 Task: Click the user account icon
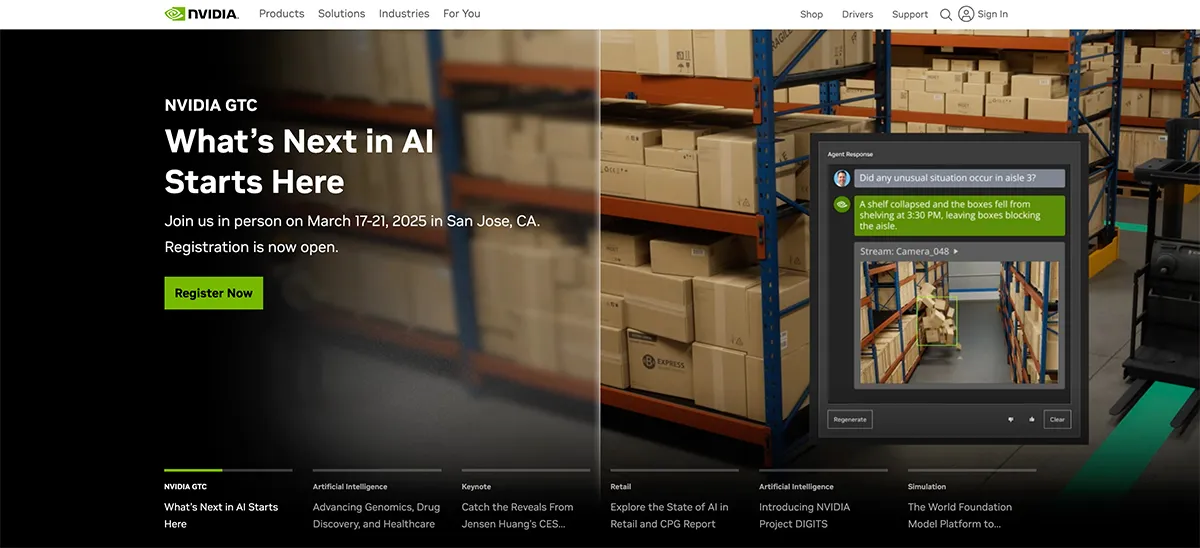[x=966, y=14]
